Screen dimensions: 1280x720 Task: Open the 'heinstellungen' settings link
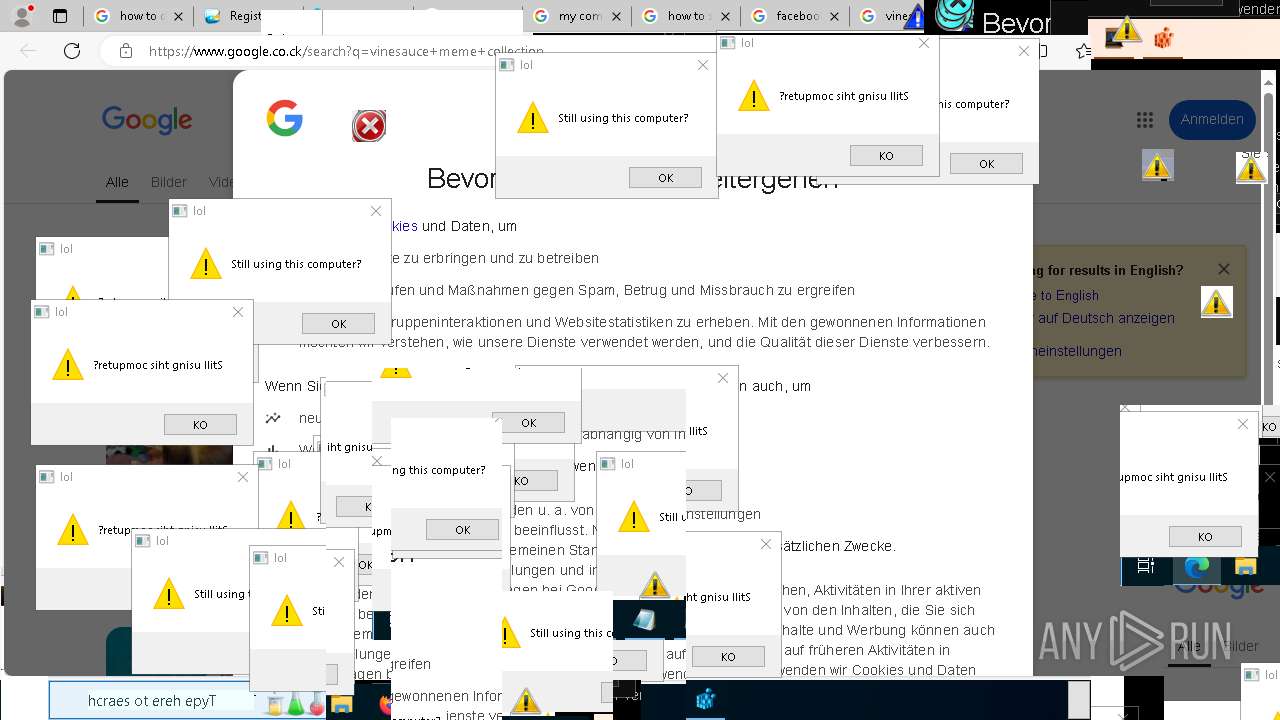[1079, 351]
